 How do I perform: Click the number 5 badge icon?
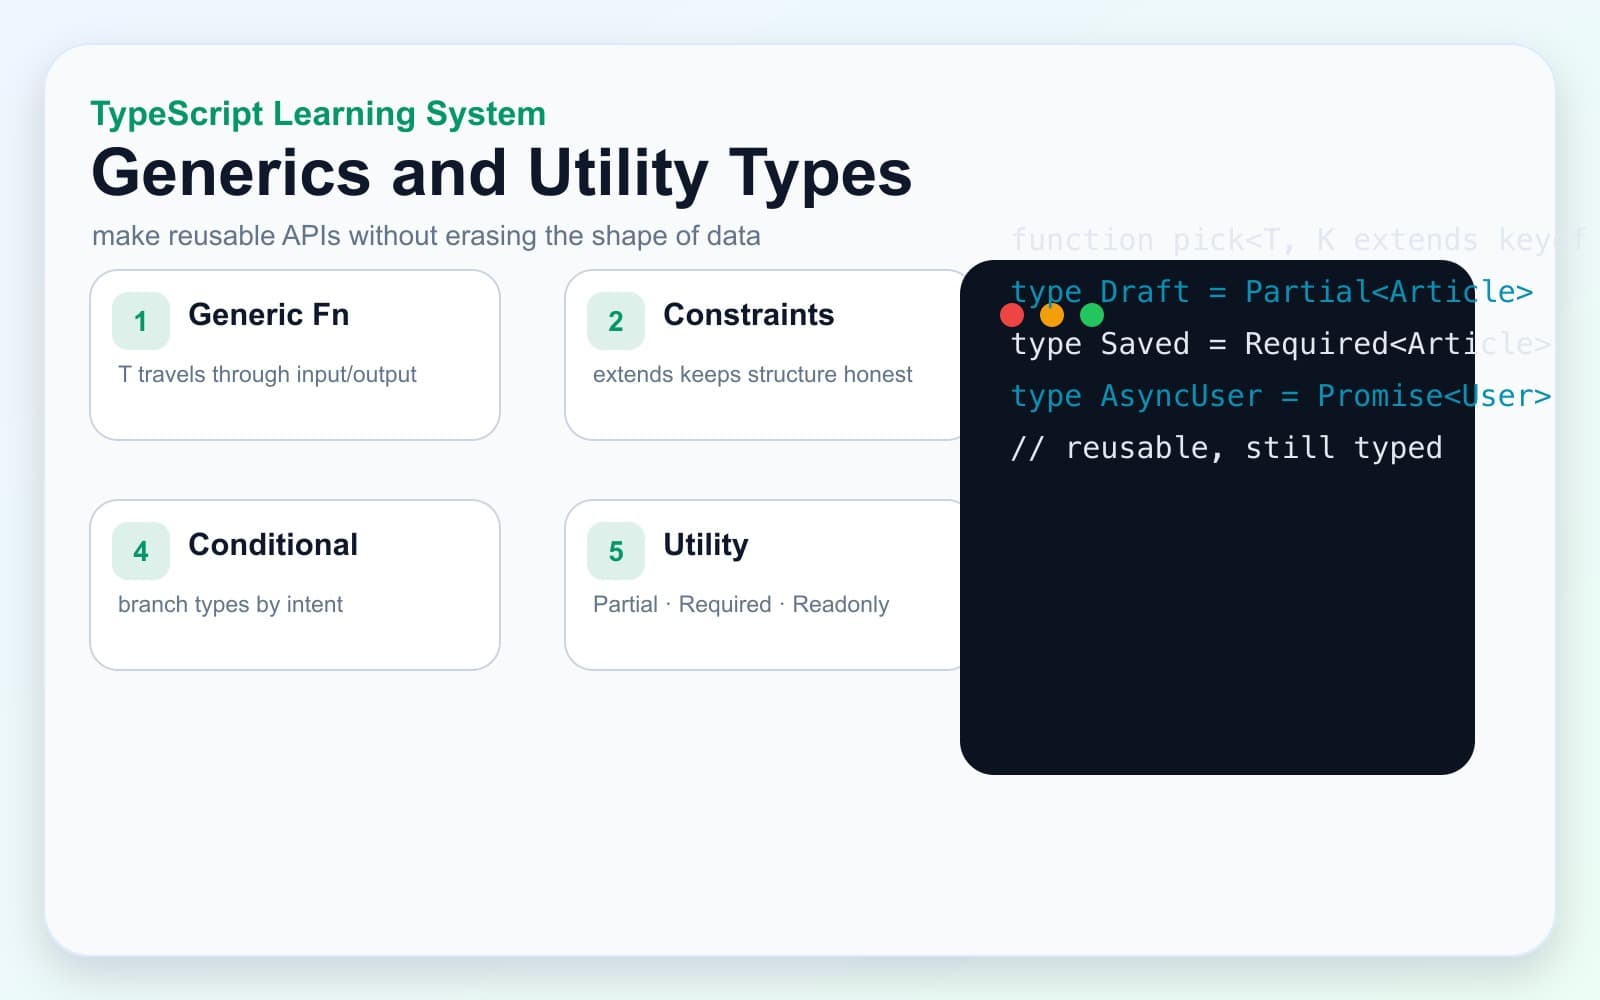click(x=616, y=551)
